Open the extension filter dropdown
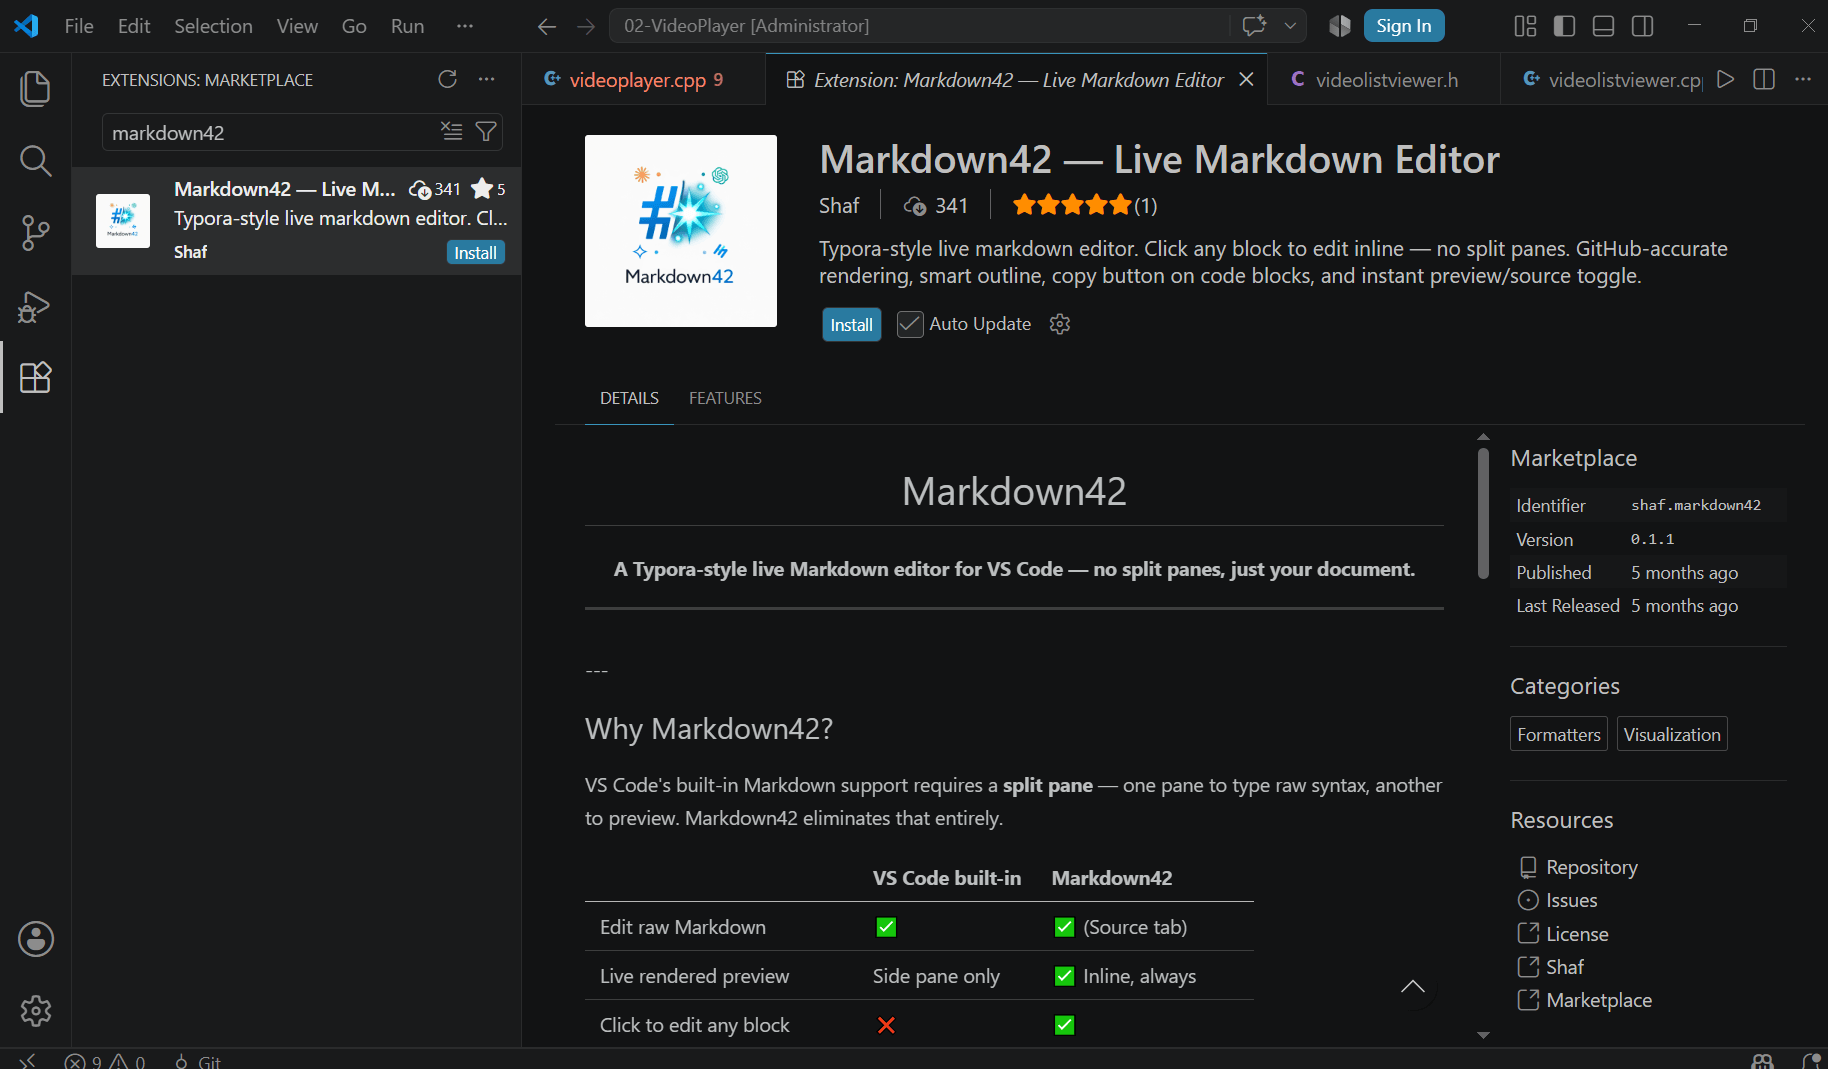Viewport: 1828px width, 1069px height. click(x=486, y=131)
